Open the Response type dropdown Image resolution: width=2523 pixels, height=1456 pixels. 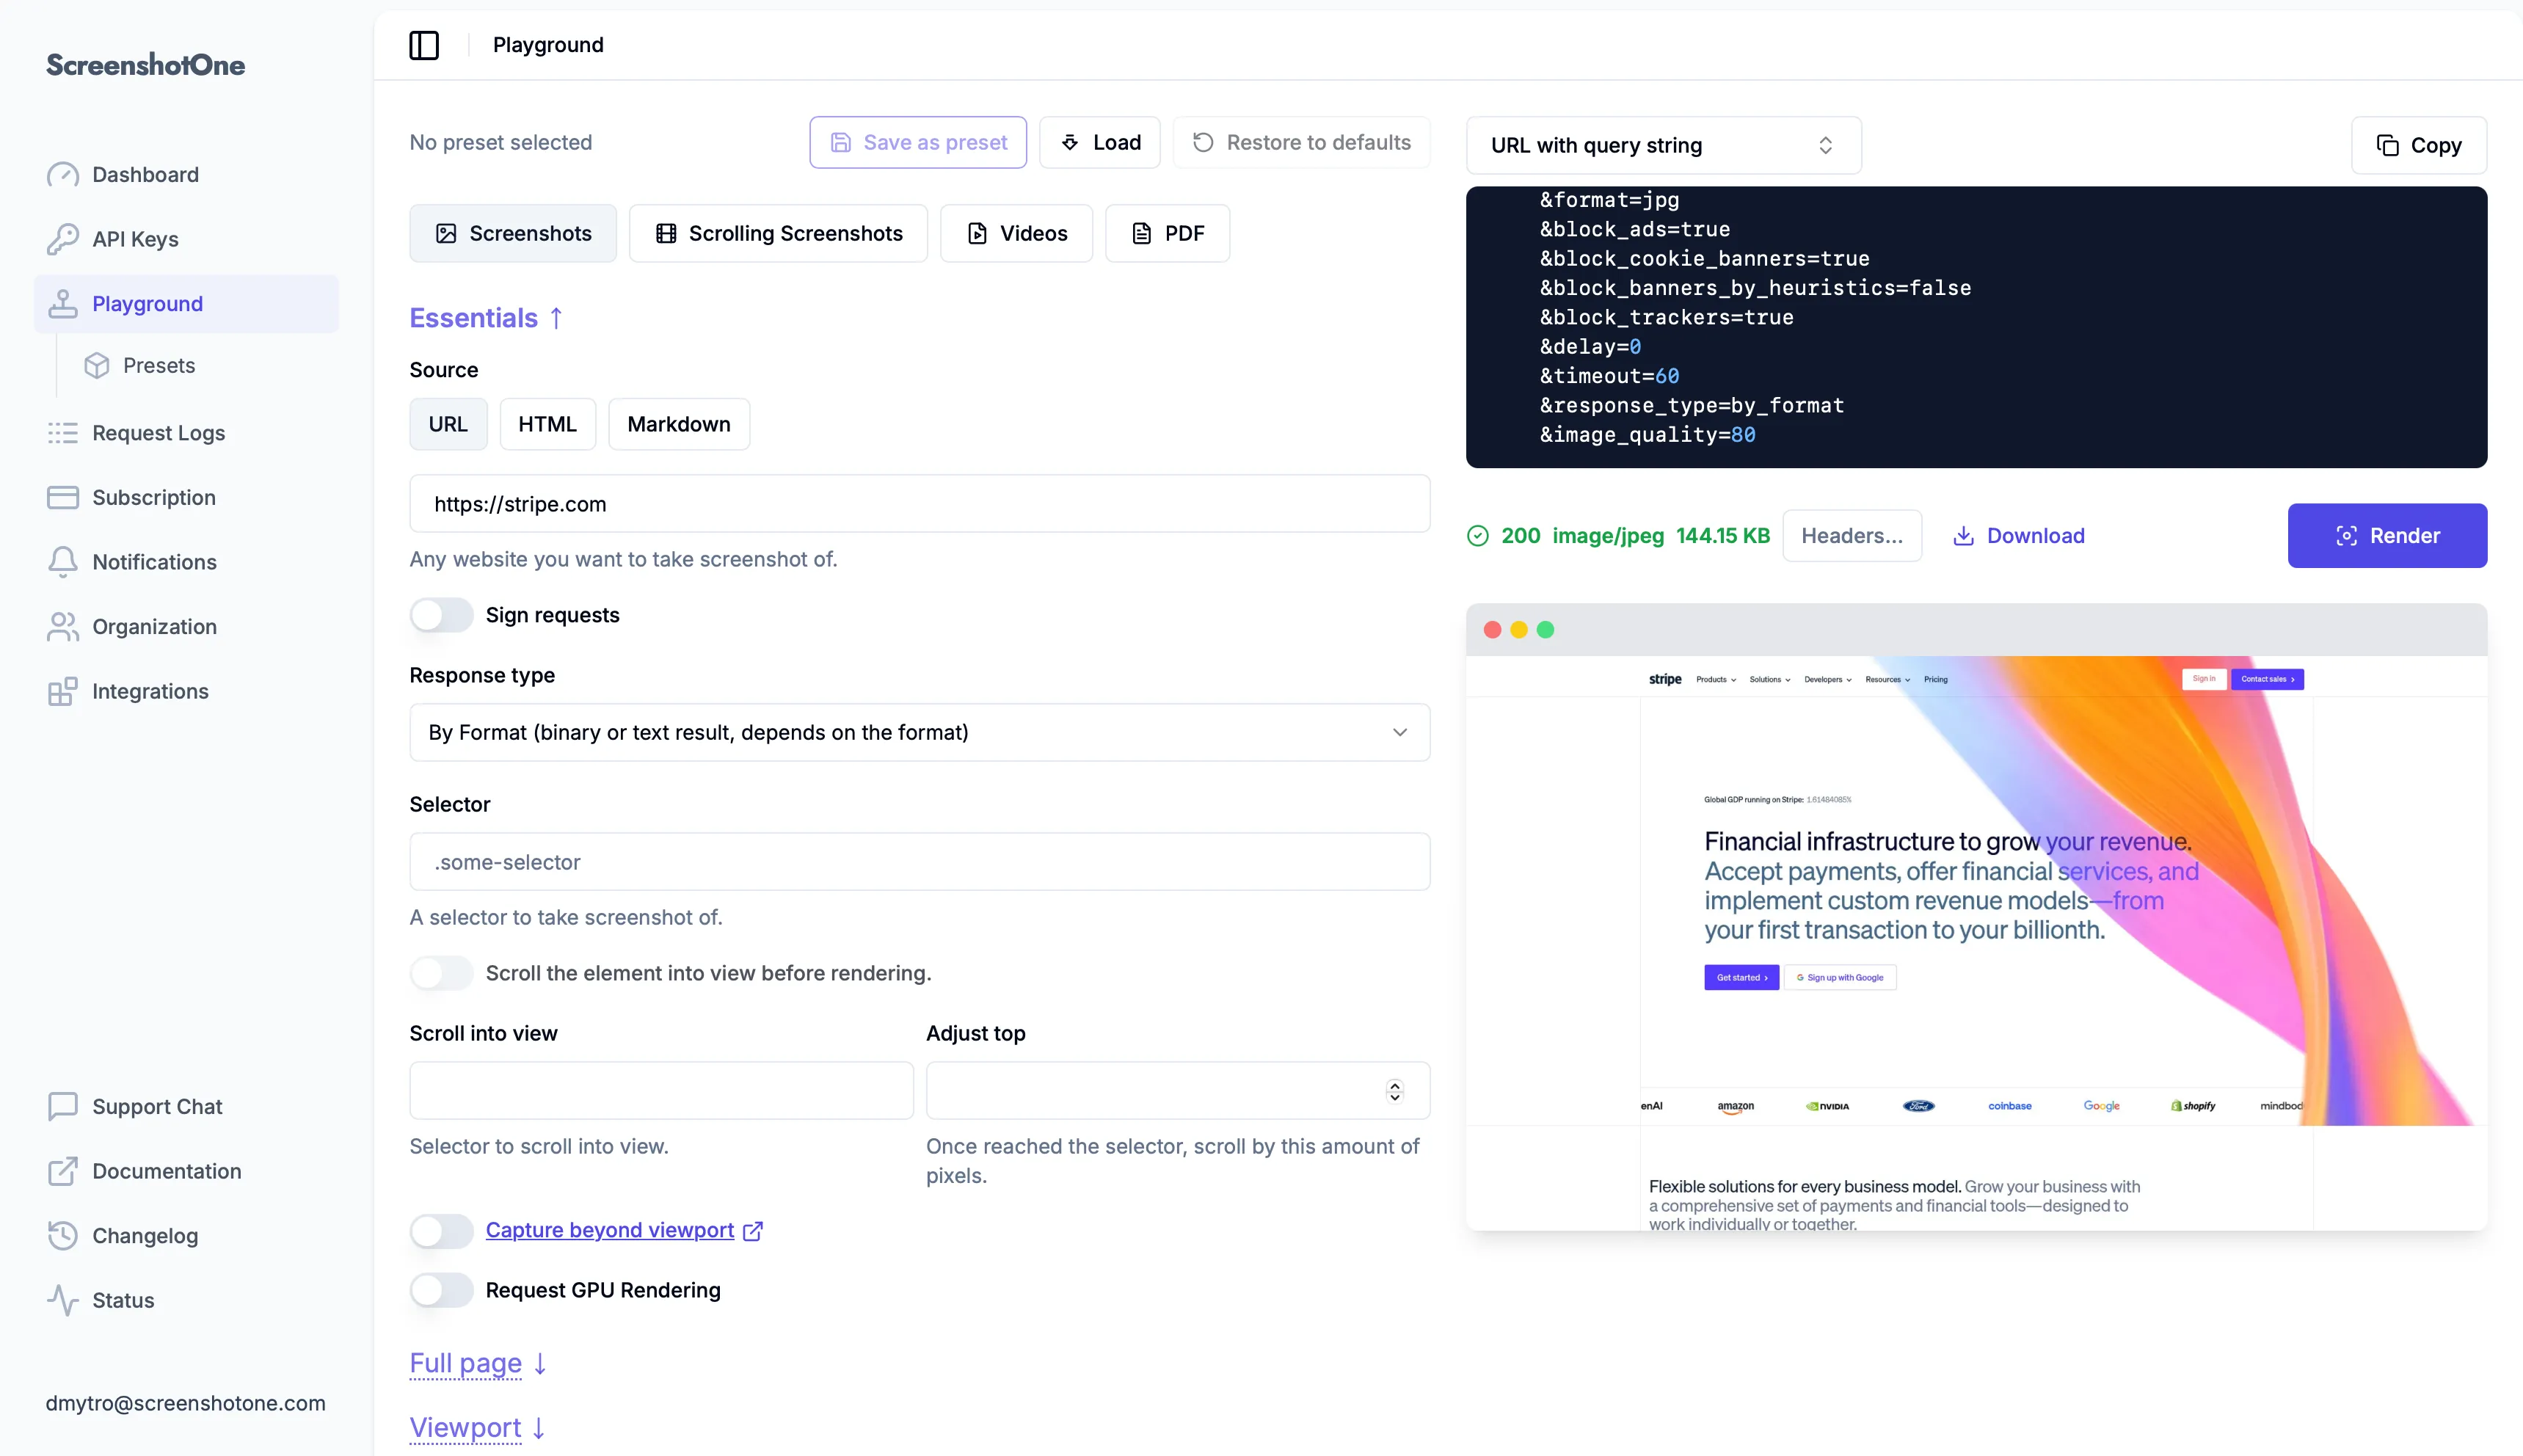919,732
